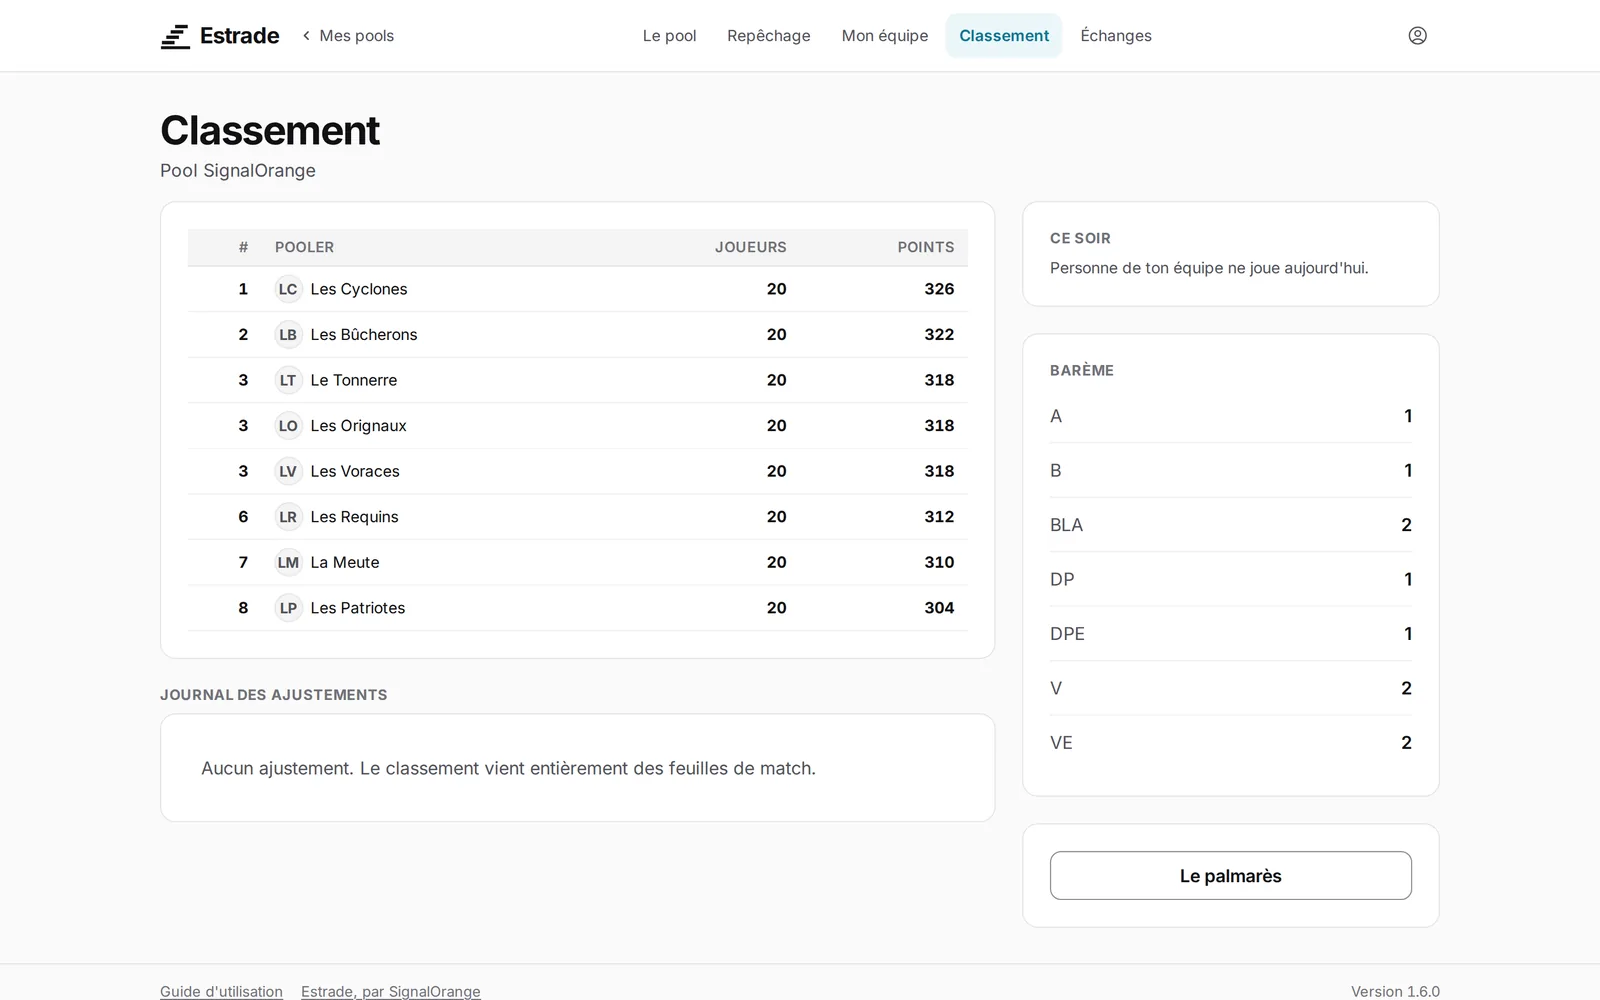The height and width of the screenshot is (1000, 1600).
Task: Click the Journal des ajustements heading
Action: [x=274, y=695]
